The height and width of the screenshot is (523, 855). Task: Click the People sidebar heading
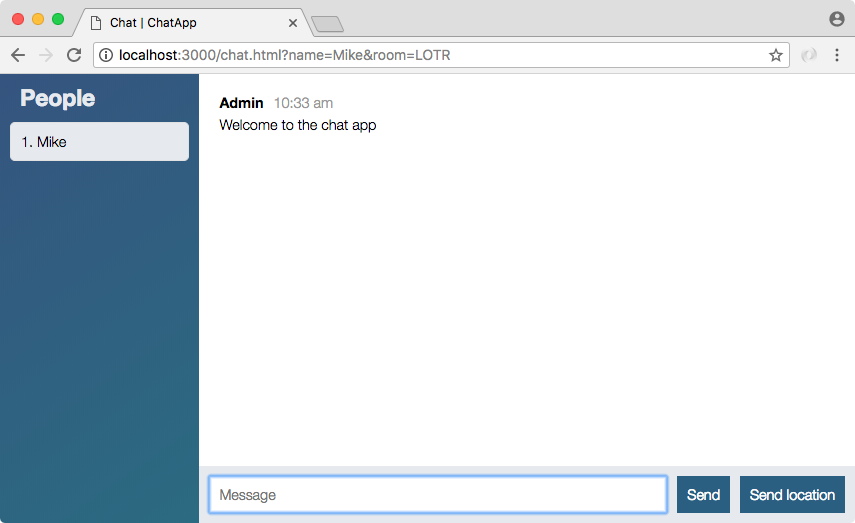pyautogui.click(x=58, y=98)
